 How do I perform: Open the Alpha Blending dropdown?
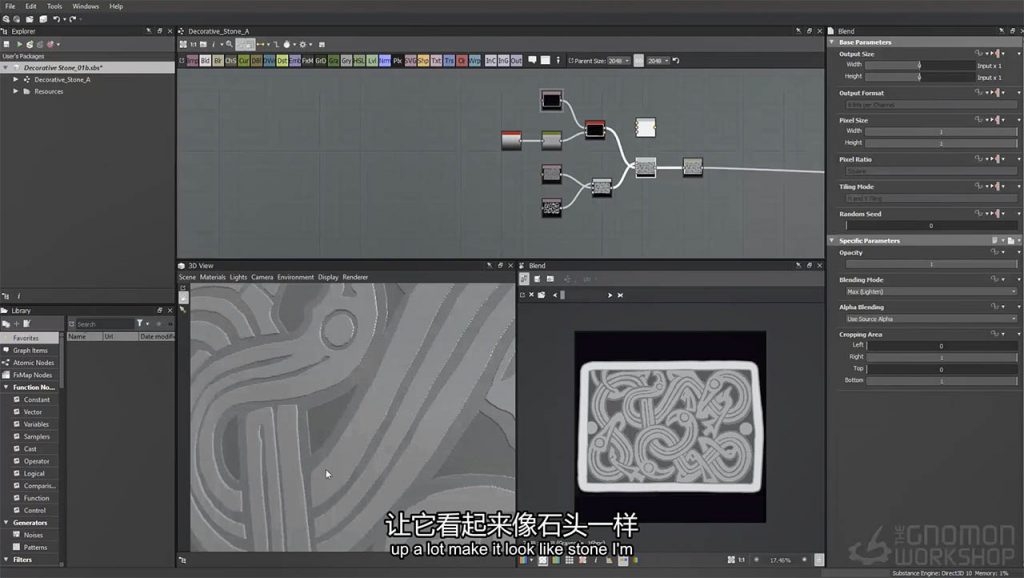931,319
